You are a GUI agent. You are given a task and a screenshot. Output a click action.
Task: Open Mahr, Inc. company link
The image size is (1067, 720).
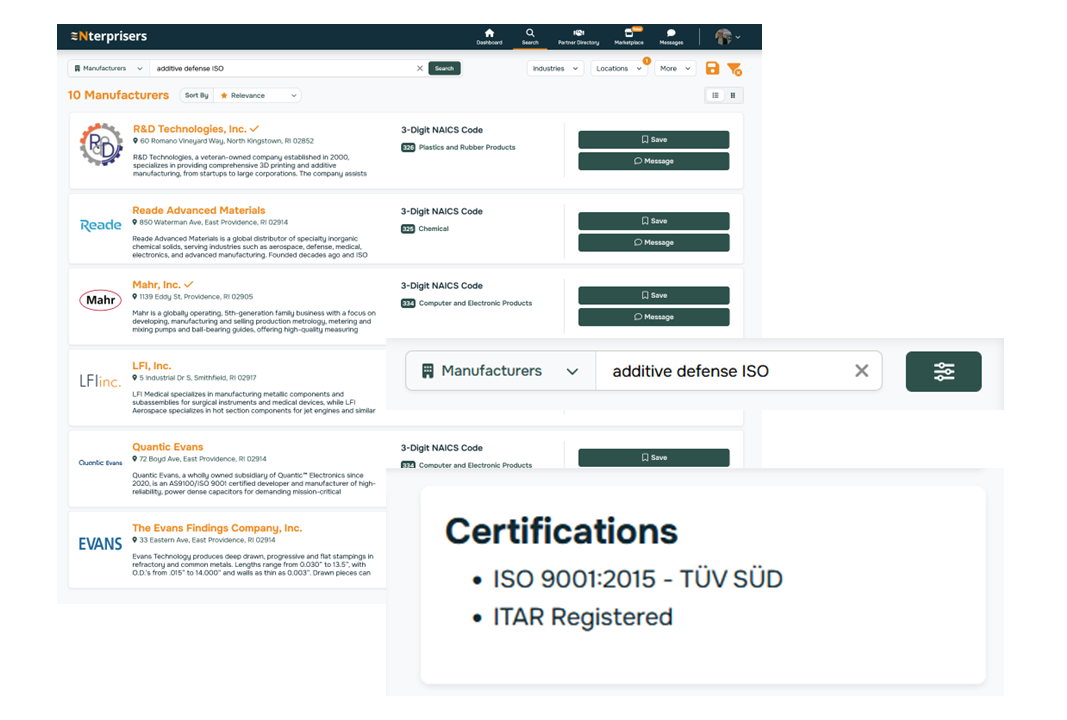coord(157,284)
